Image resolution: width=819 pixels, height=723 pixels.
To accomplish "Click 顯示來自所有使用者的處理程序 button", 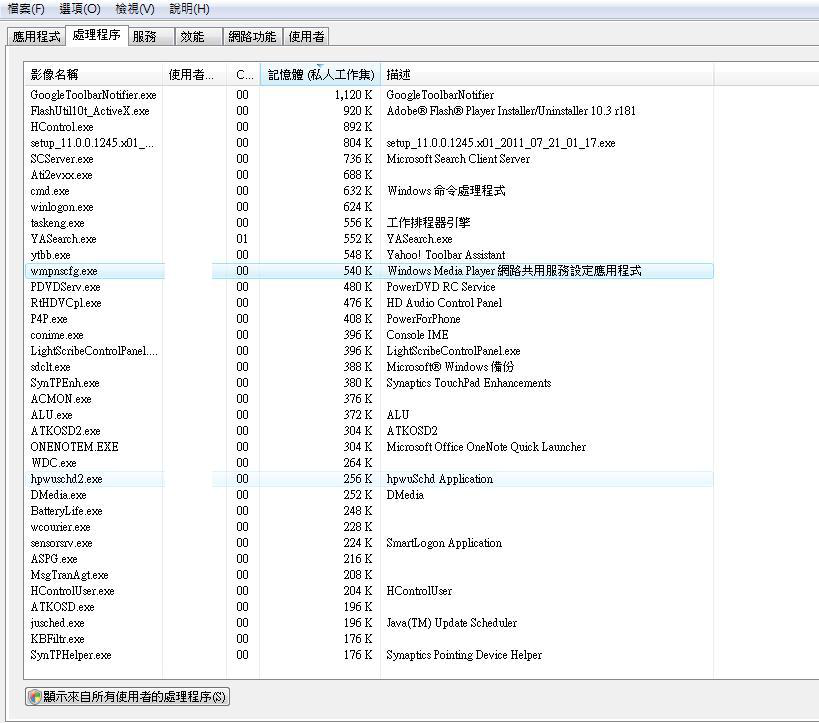I will tap(127, 697).
